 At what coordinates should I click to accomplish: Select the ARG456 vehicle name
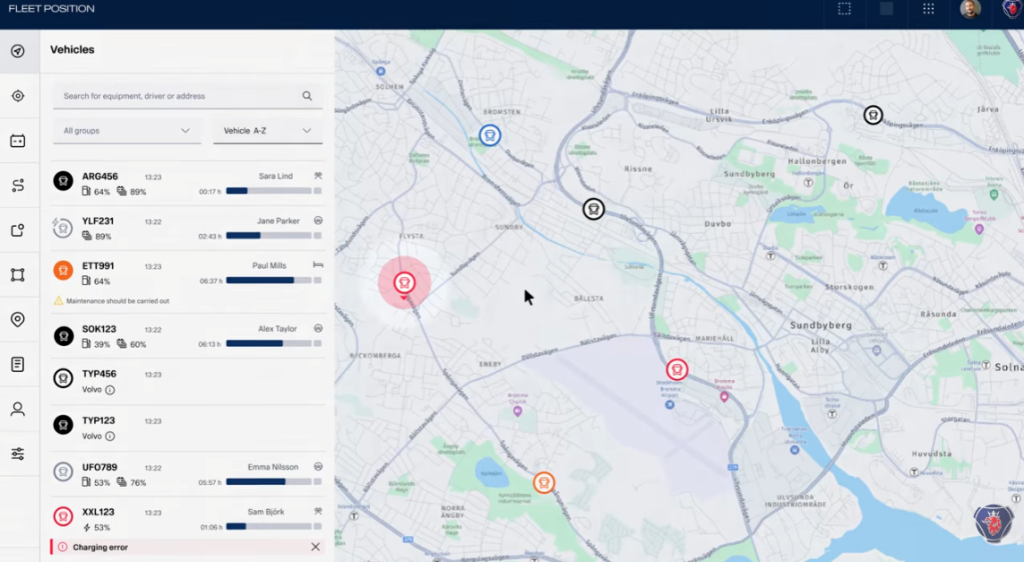pyautogui.click(x=100, y=176)
